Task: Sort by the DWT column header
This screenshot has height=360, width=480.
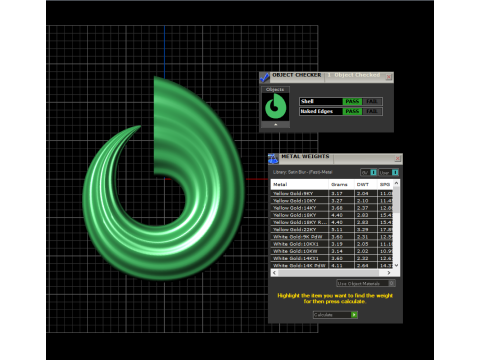Action: [365, 184]
